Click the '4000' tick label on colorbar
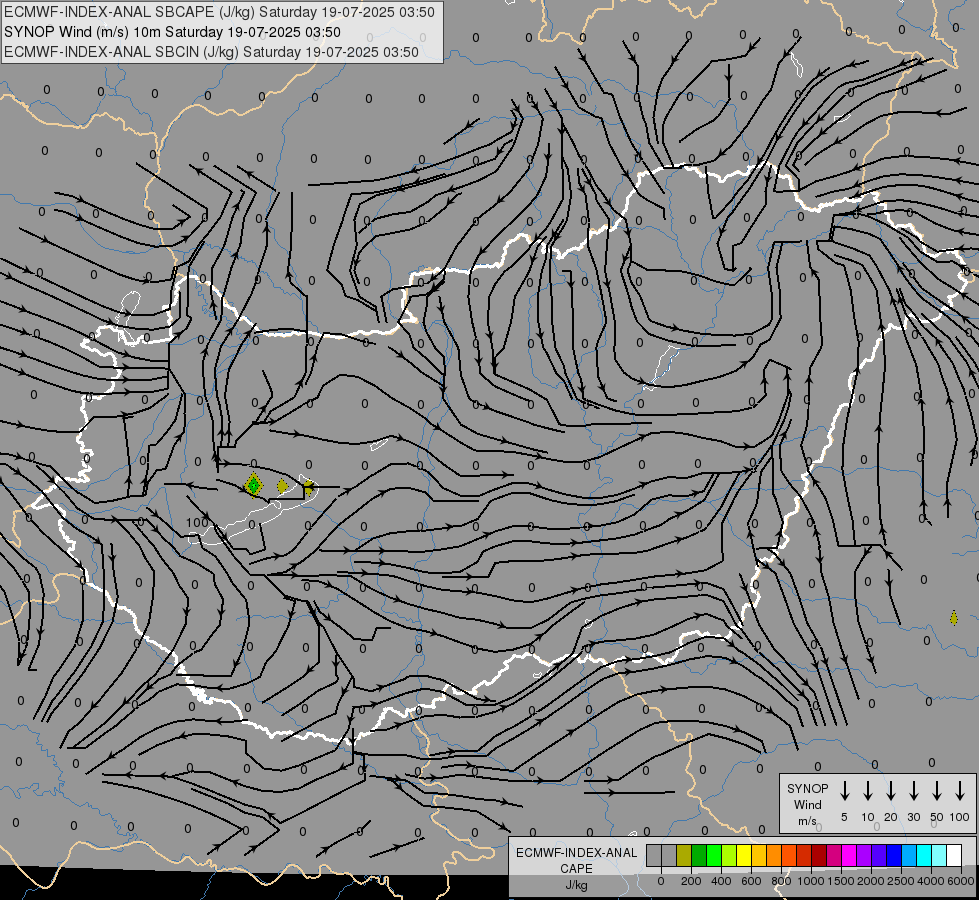The height and width of the screenshot is (900, 979). coord(931,881)
